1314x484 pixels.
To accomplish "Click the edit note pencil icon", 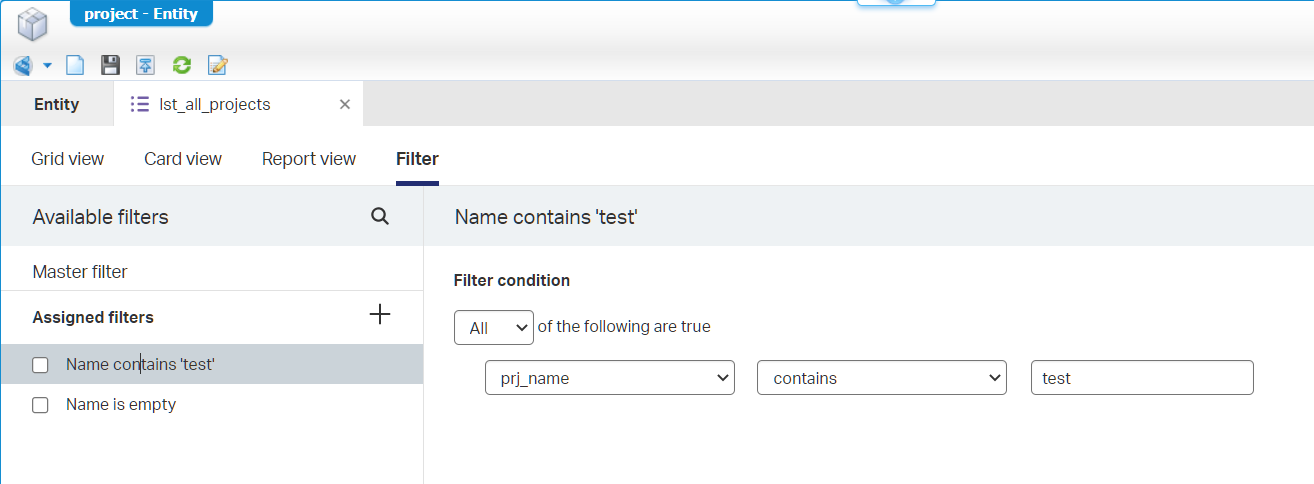I will pos(217,66).
